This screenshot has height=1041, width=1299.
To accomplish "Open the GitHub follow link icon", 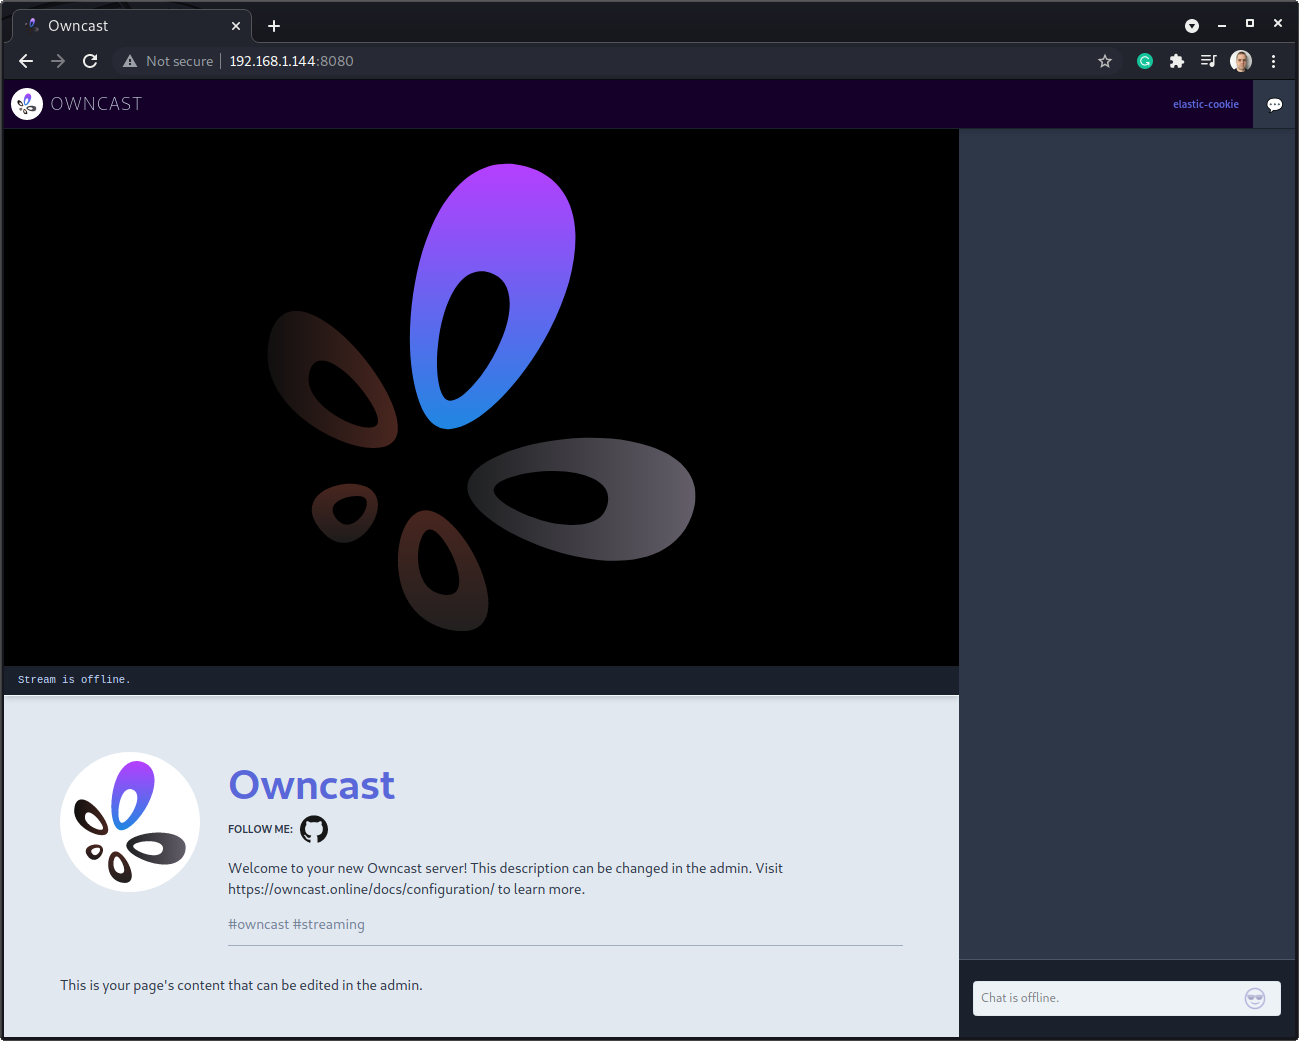I will click(314, 829).
